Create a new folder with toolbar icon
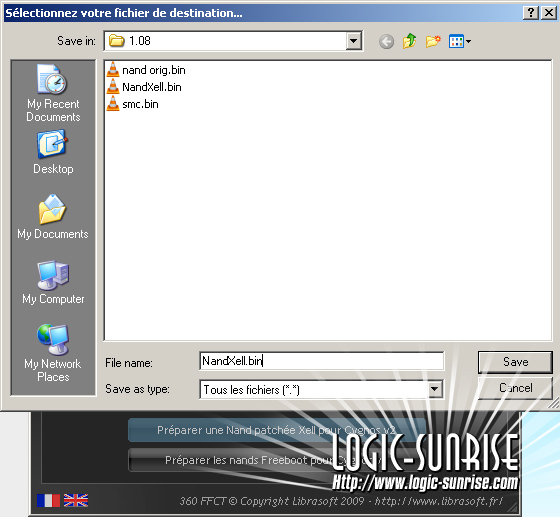The image size is (560, 517). (433, 41)
